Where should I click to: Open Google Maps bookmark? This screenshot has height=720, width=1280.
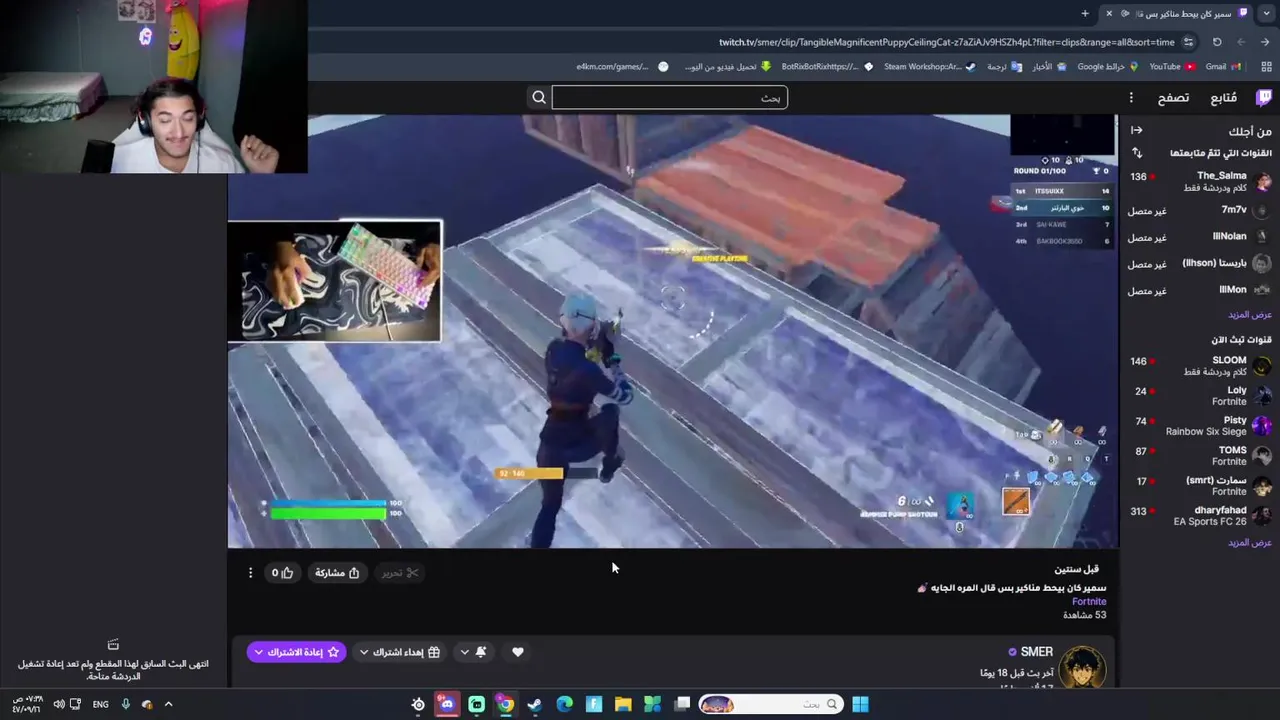coord(1108,67)
